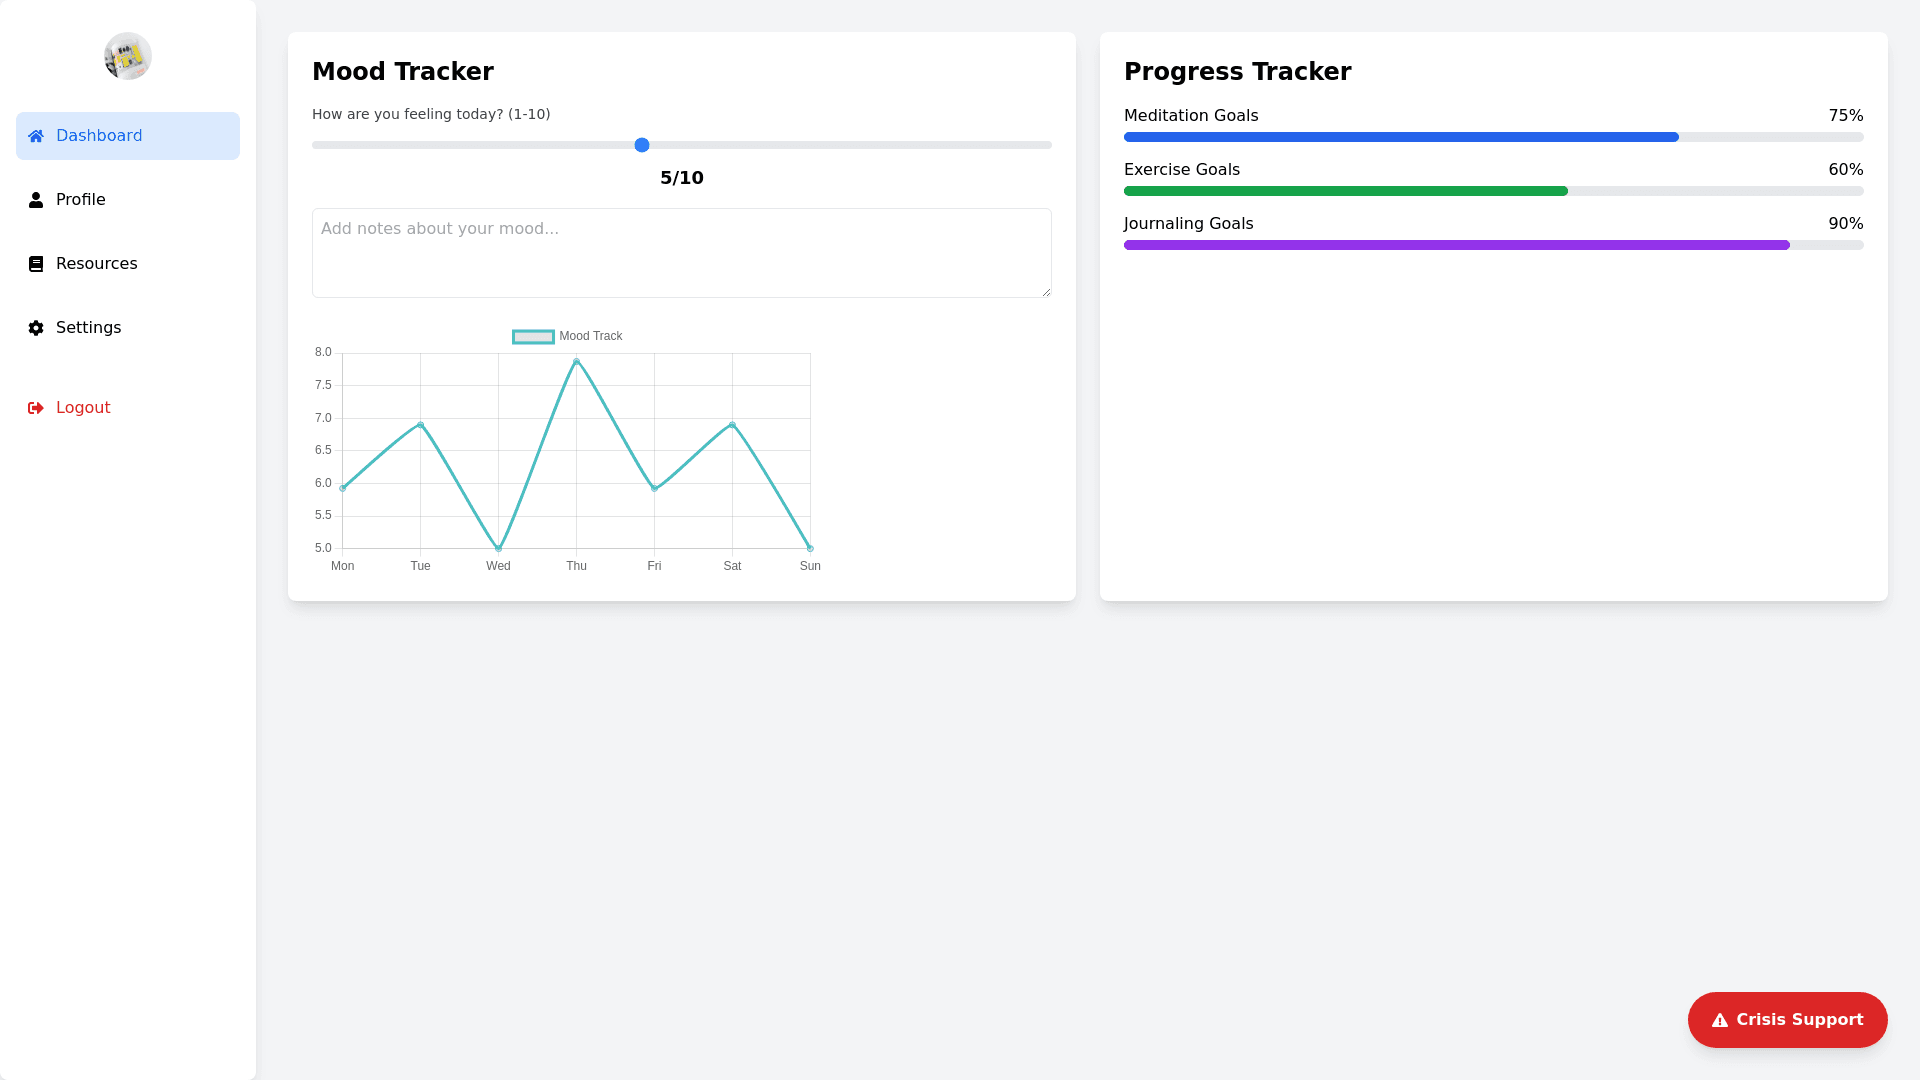Image resolution: width=1920 pixels, height=1080 pixels.
Task: Click the Journaling Goals progress bar
Action: pos(1494,245)
